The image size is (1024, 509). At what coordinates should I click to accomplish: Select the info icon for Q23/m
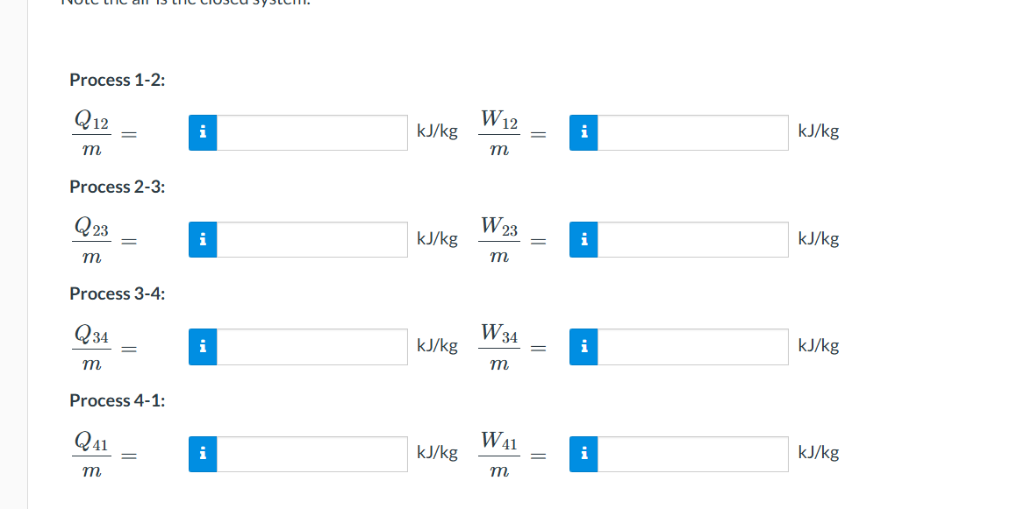tap(202, 239)
